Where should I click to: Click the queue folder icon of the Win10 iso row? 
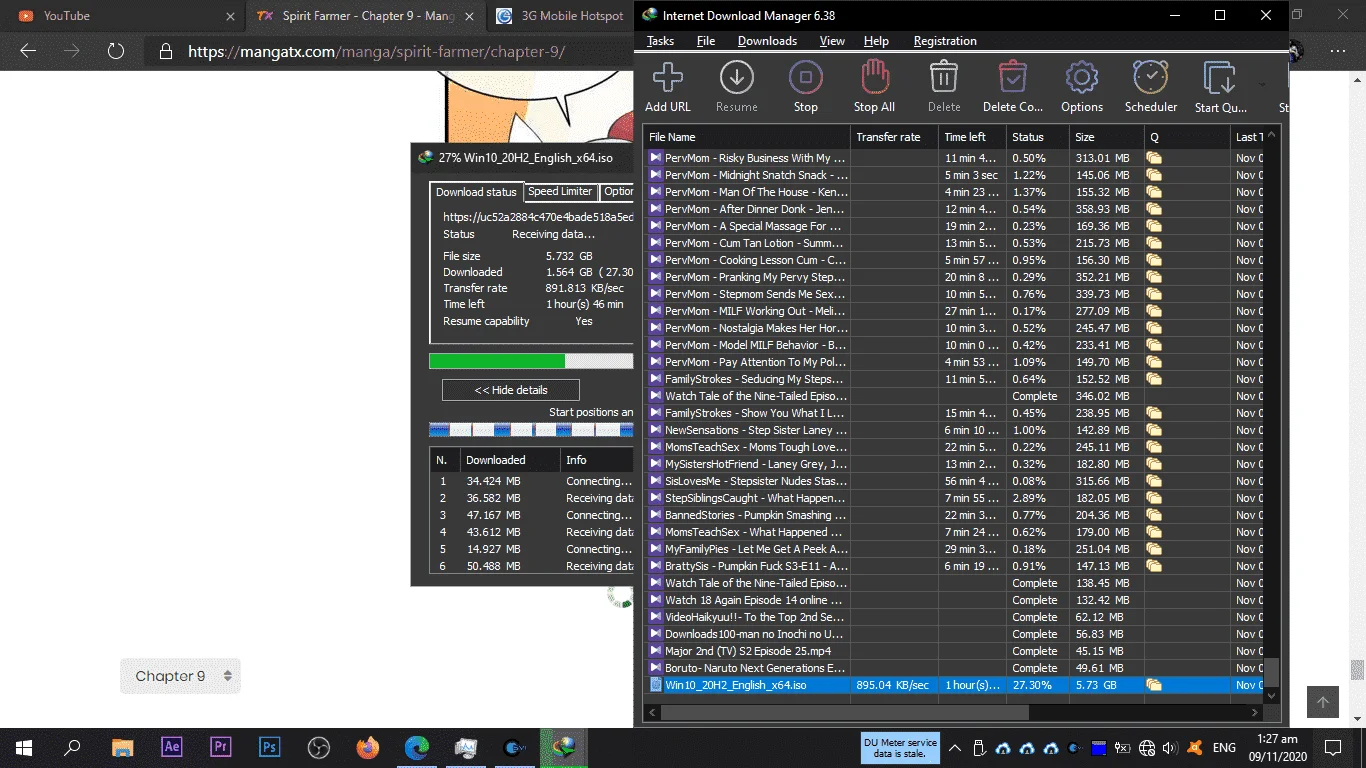[x=1154, y=685]
